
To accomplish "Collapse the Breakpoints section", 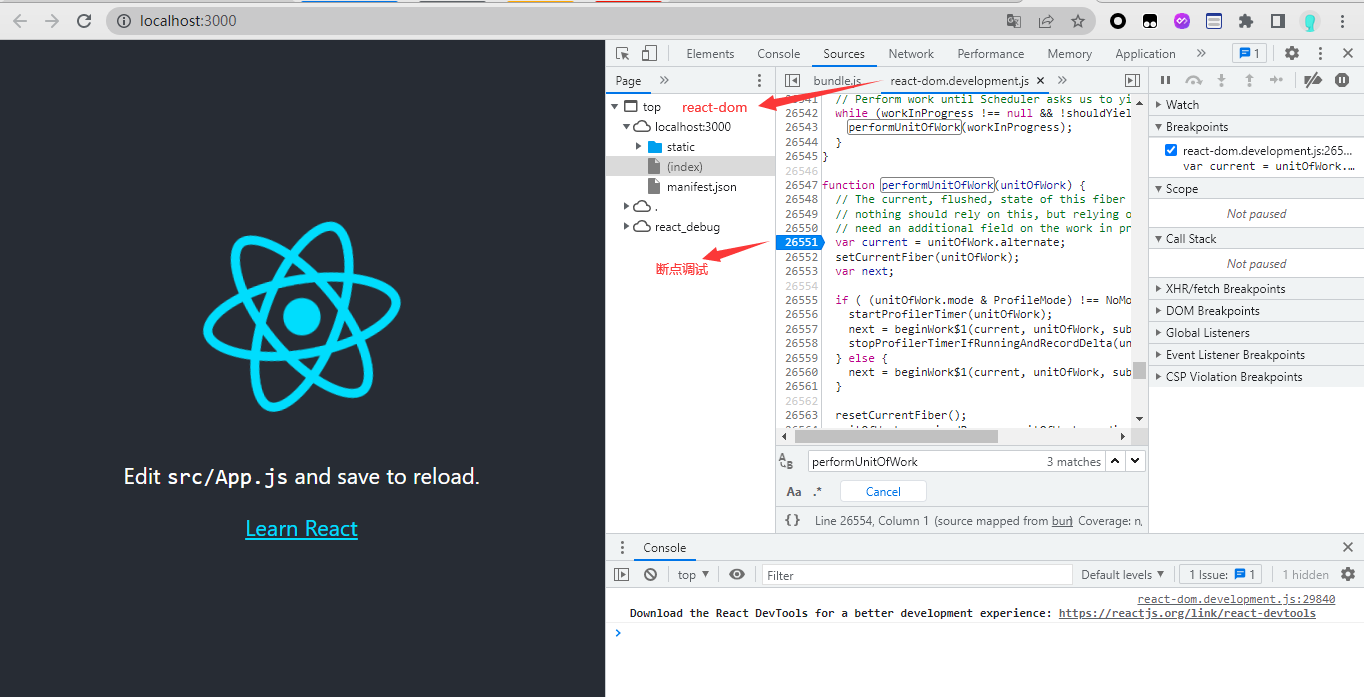I will pyautogui.click(x=1256, y=127).
